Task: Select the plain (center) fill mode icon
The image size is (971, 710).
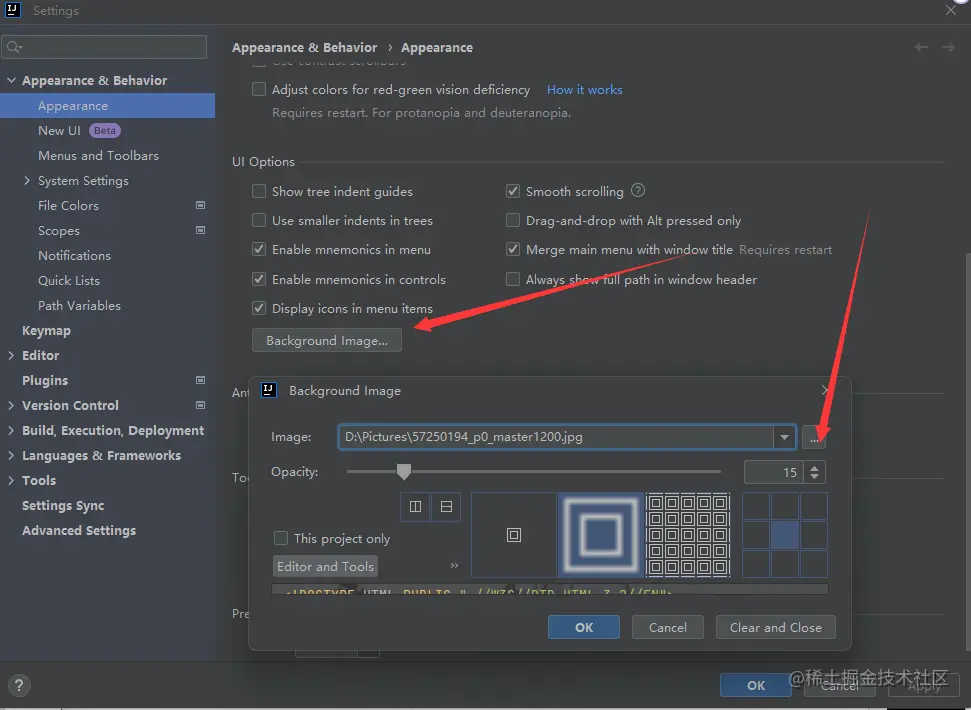Action: (x=514, y=535)
